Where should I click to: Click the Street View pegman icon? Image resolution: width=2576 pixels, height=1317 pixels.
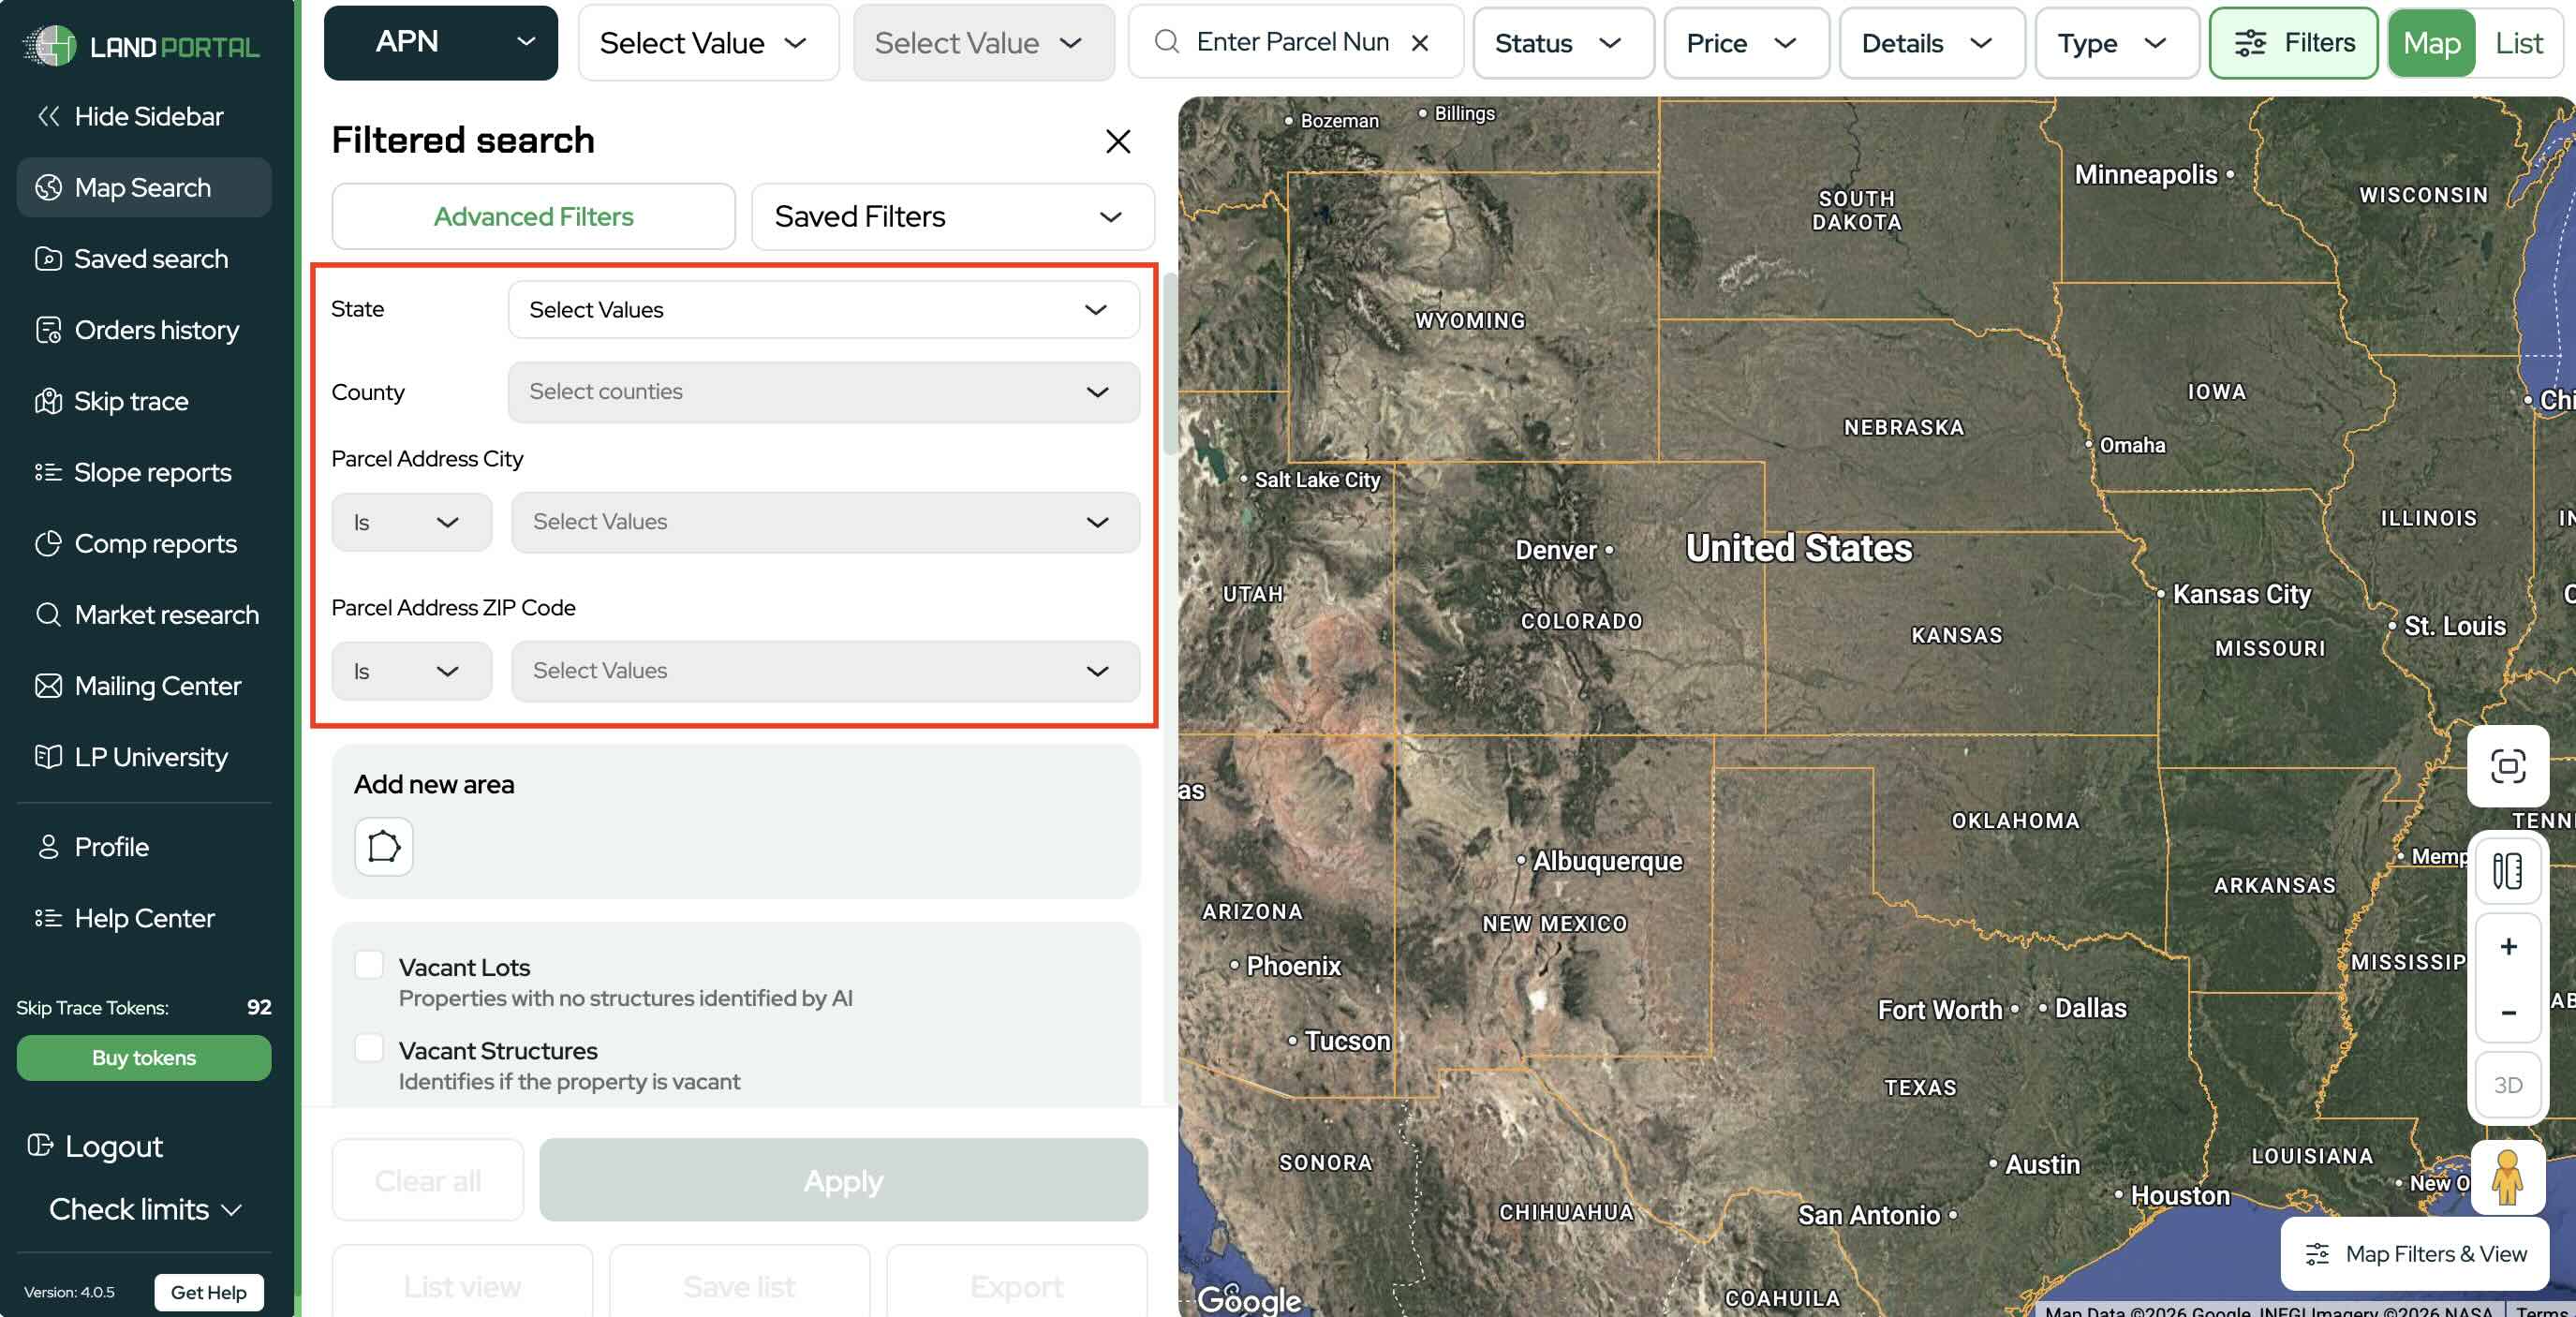2506,1177
